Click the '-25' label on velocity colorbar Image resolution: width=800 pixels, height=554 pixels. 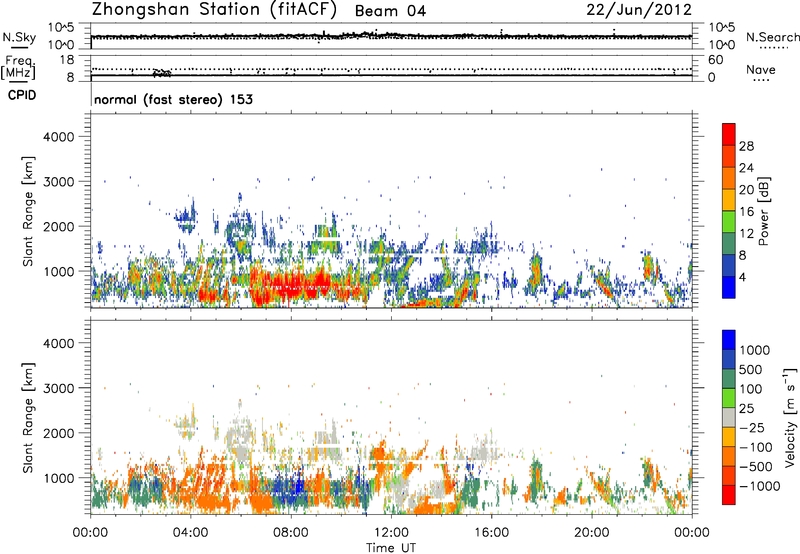[x=752, y=428]
